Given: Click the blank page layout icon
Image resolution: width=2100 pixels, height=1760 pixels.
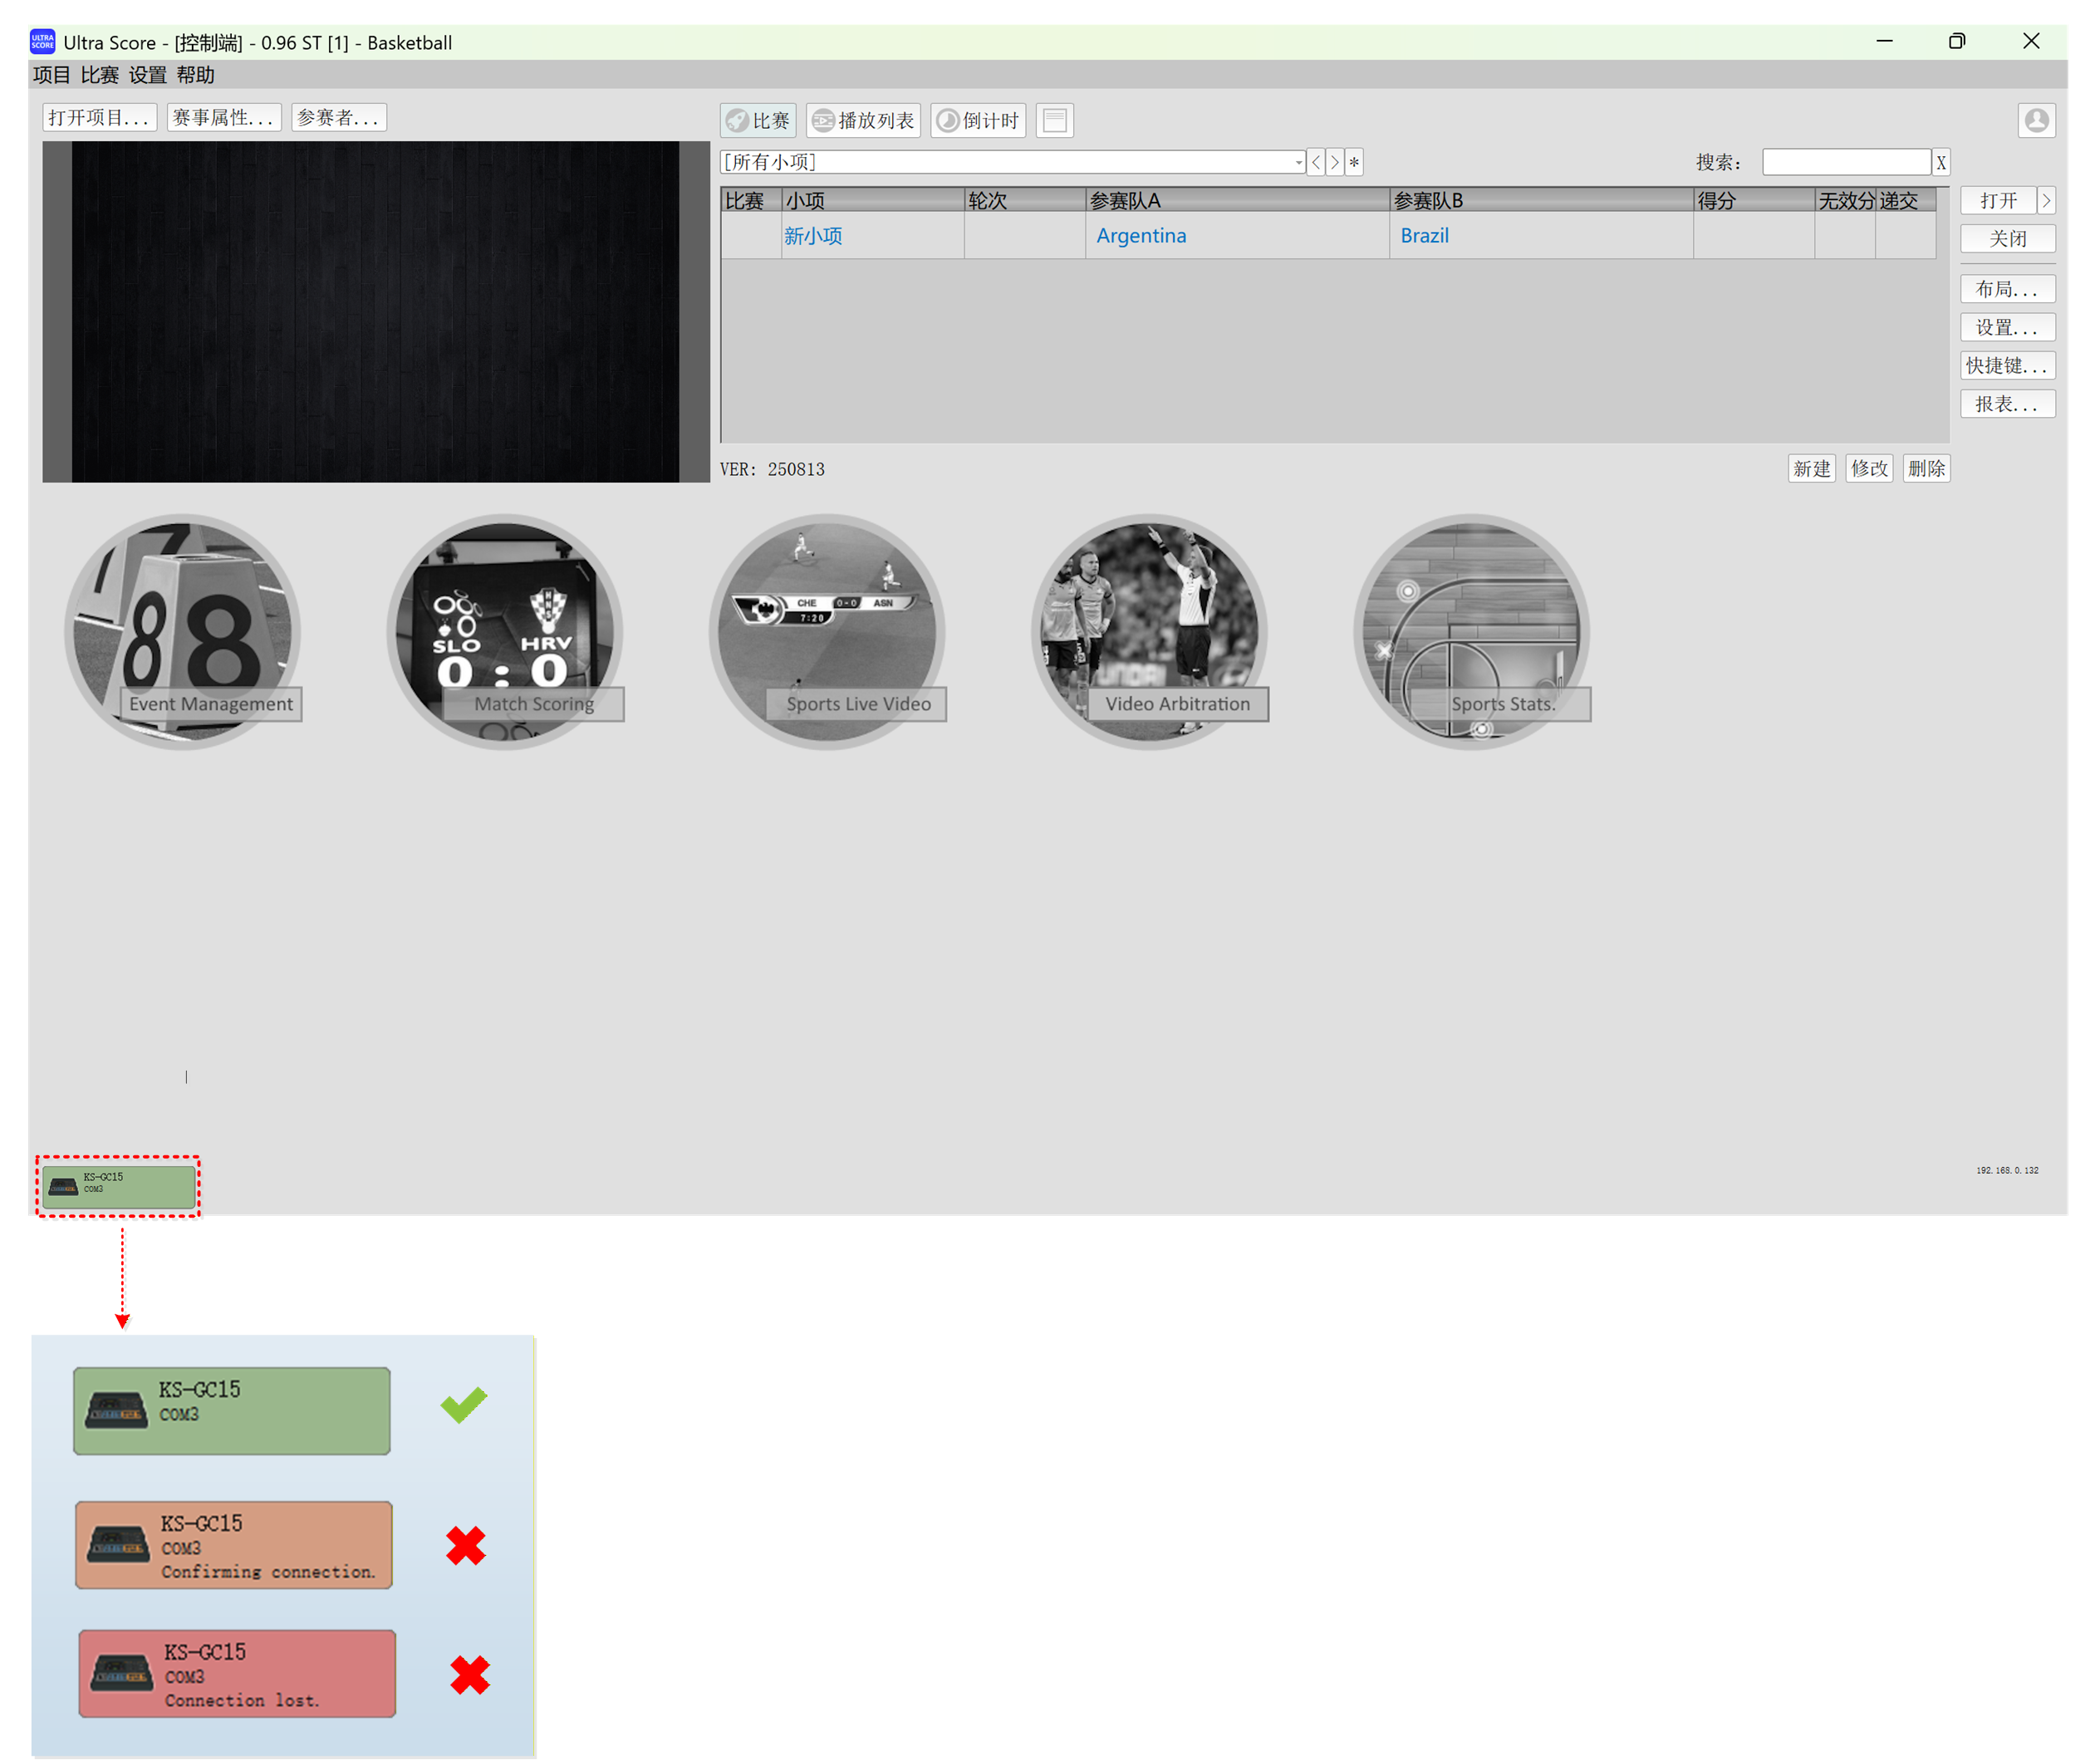Looking at the screenshot, I should [1054, 121].
